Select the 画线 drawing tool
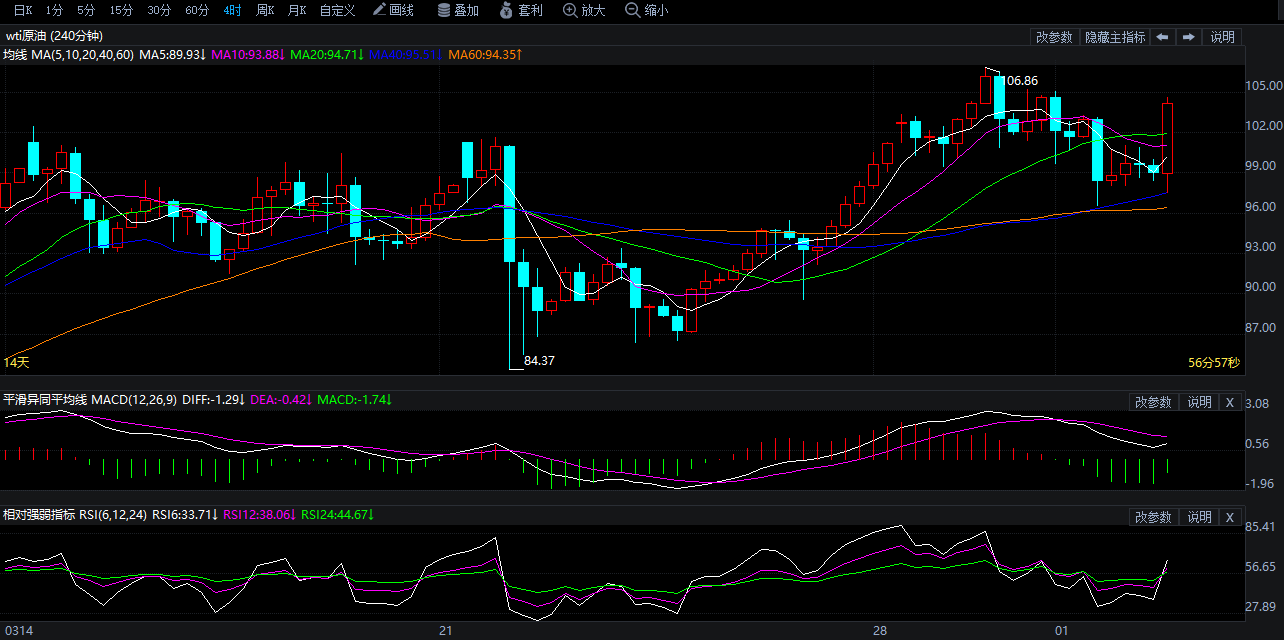The image size is (1284, 640). (x=393, y=11)
